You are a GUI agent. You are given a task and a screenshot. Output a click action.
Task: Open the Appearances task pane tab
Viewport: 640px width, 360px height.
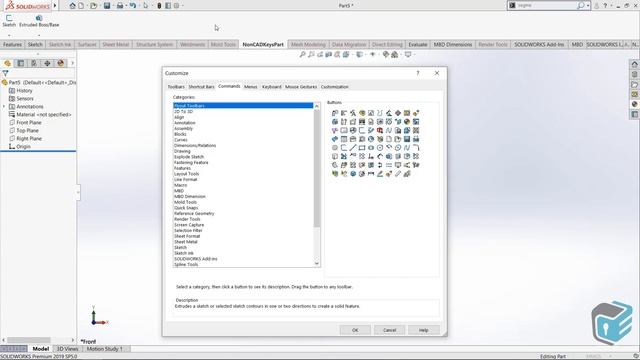tap(634, 104)
